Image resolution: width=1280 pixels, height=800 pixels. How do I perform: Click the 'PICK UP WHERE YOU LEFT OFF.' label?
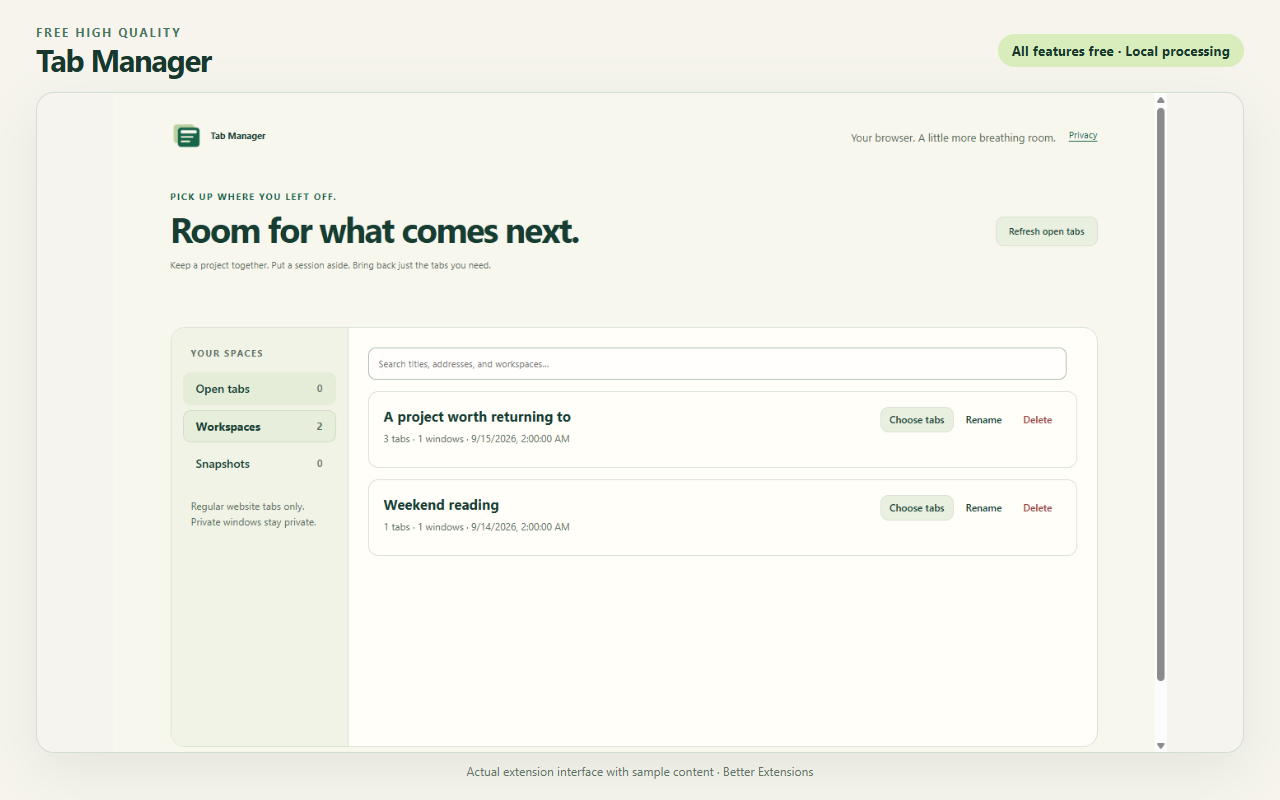click(x=254, y=197)
